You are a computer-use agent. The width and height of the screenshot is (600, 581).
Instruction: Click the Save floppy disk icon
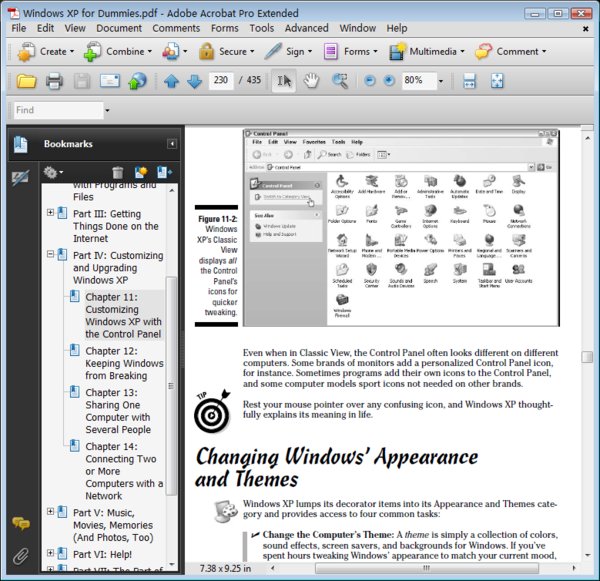tap(82, 81)
